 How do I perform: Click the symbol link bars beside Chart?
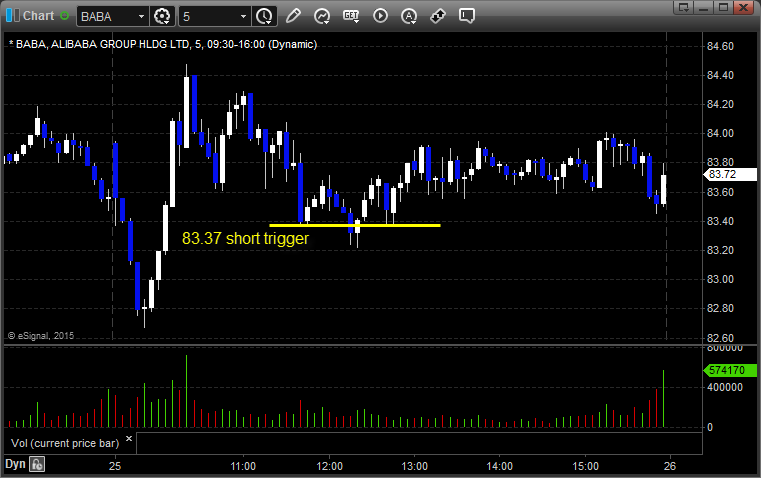click(x=13, y=16)
